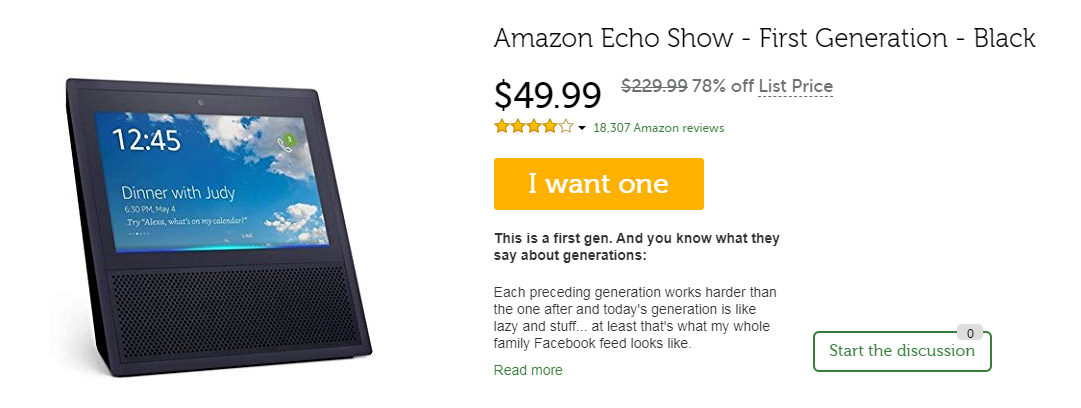Click the third gold rating star
The image size is (1081, 408).
(534, 126)
